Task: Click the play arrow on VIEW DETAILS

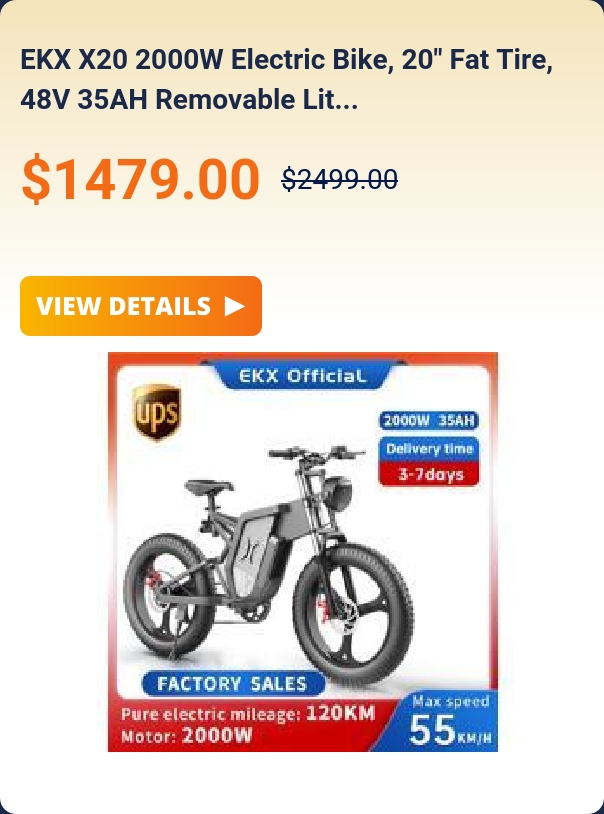Action: (x=234, y=306)
